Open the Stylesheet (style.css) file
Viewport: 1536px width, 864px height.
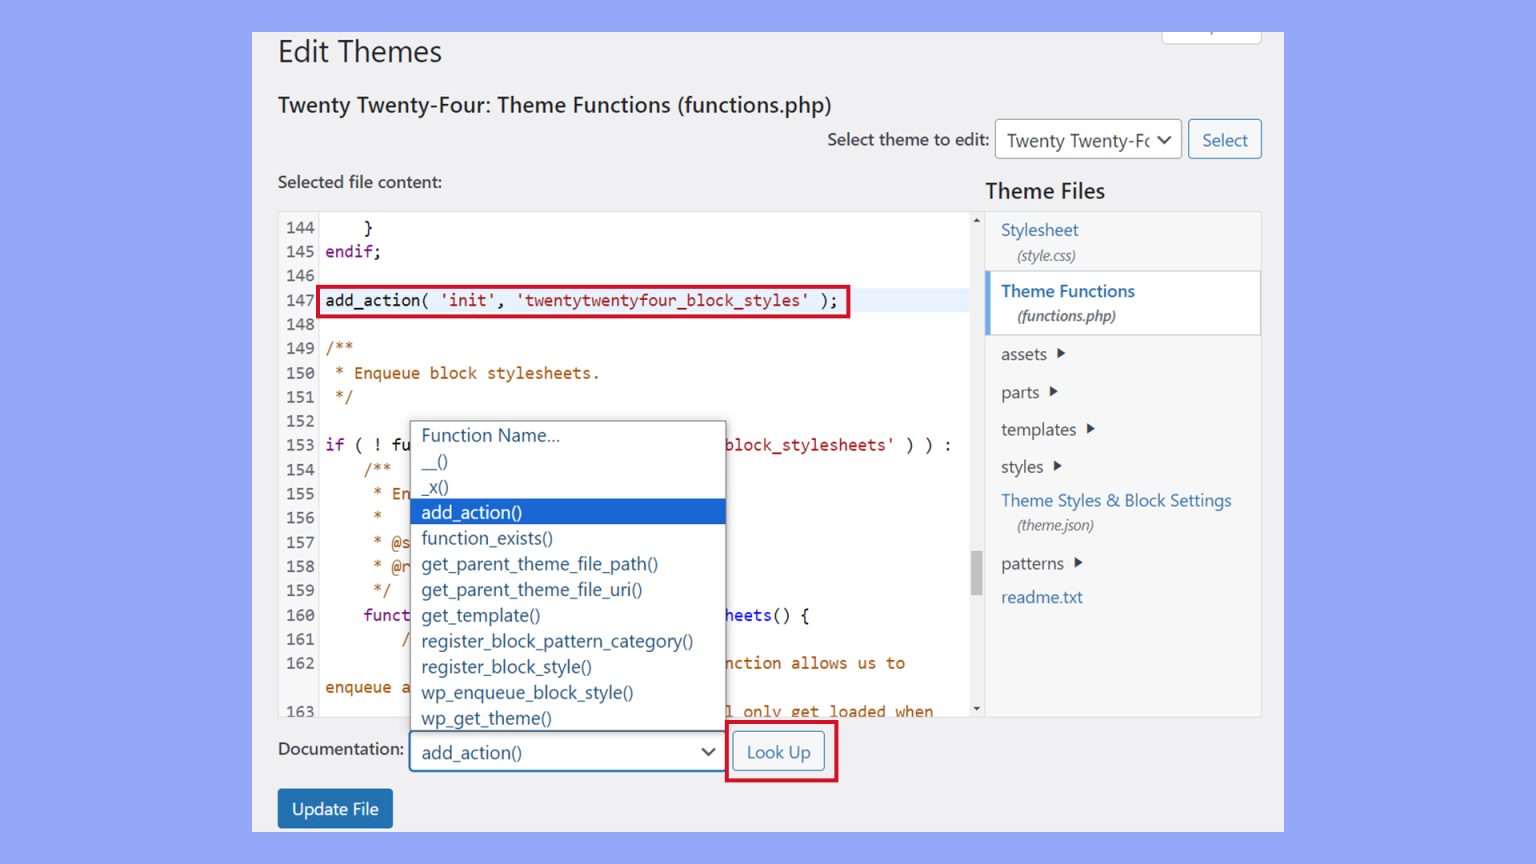(x=1039, y=230)
